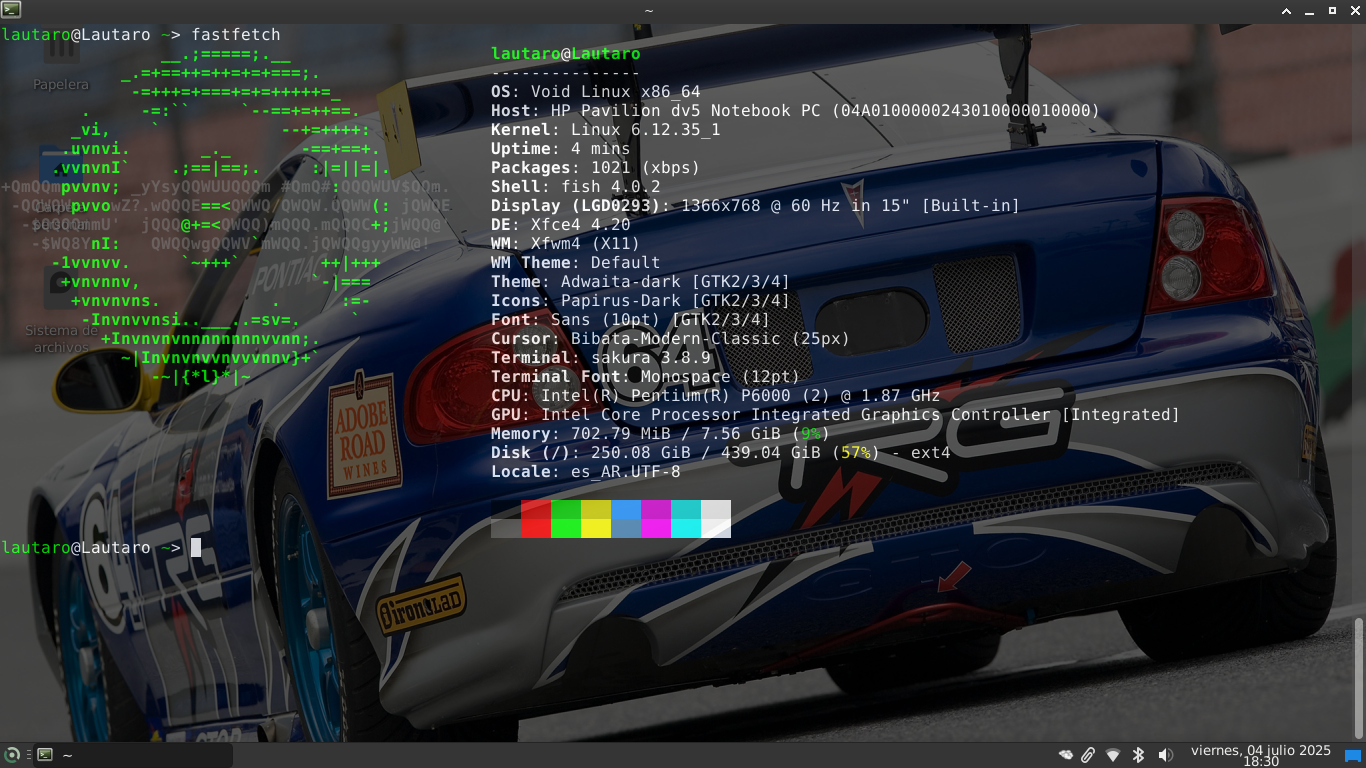The image size is (1366, 768).
Task: Click the dark red color block in palette
Action: (x=536, y=509)
